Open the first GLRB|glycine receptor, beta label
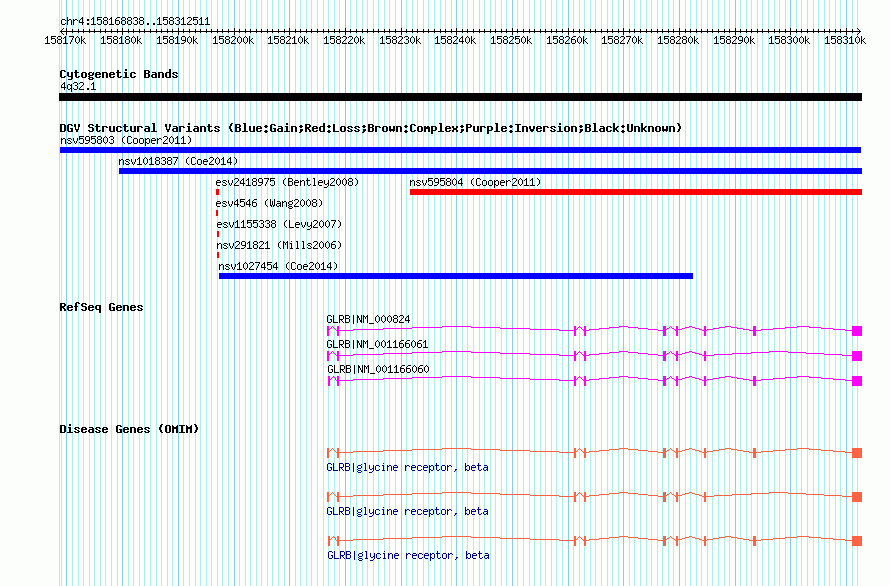The width and height of the screenshot is (890, 586). (408, 467)
